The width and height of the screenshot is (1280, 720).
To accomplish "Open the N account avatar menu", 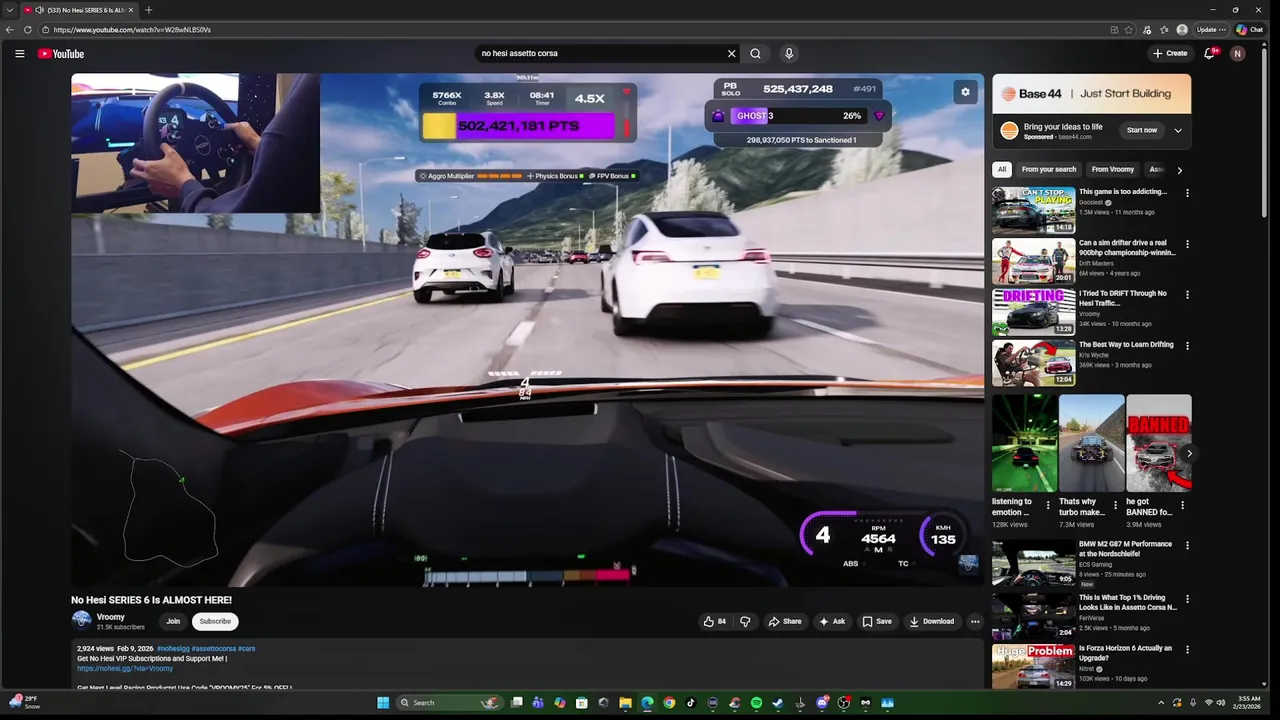I will point(1238,54).
